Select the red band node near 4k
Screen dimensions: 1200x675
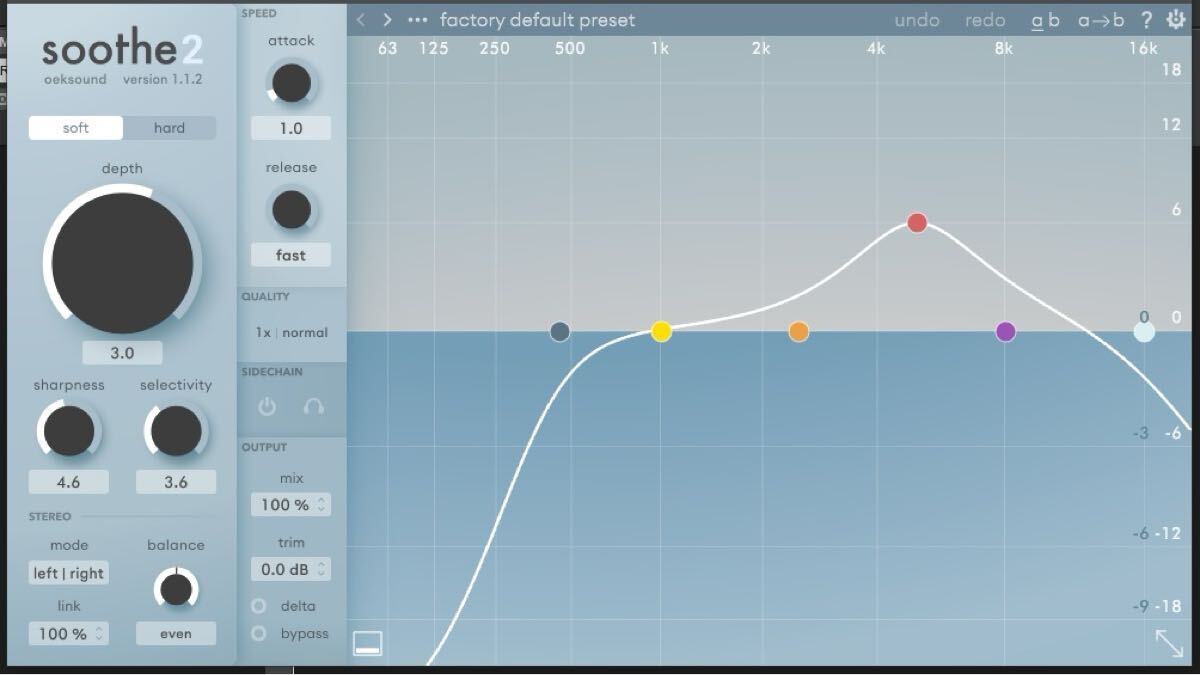point(917,222)
